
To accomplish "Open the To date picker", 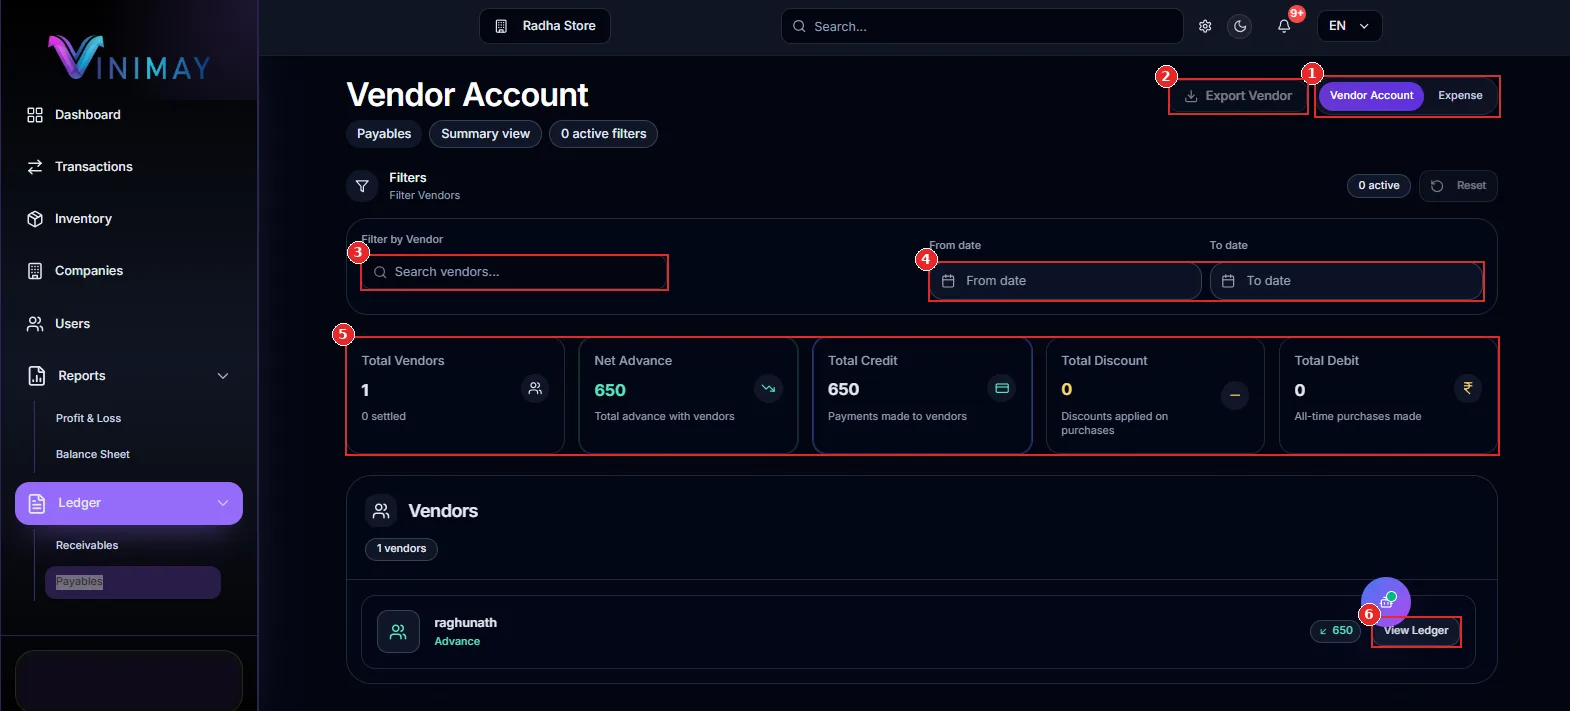I will (1346, 281).
